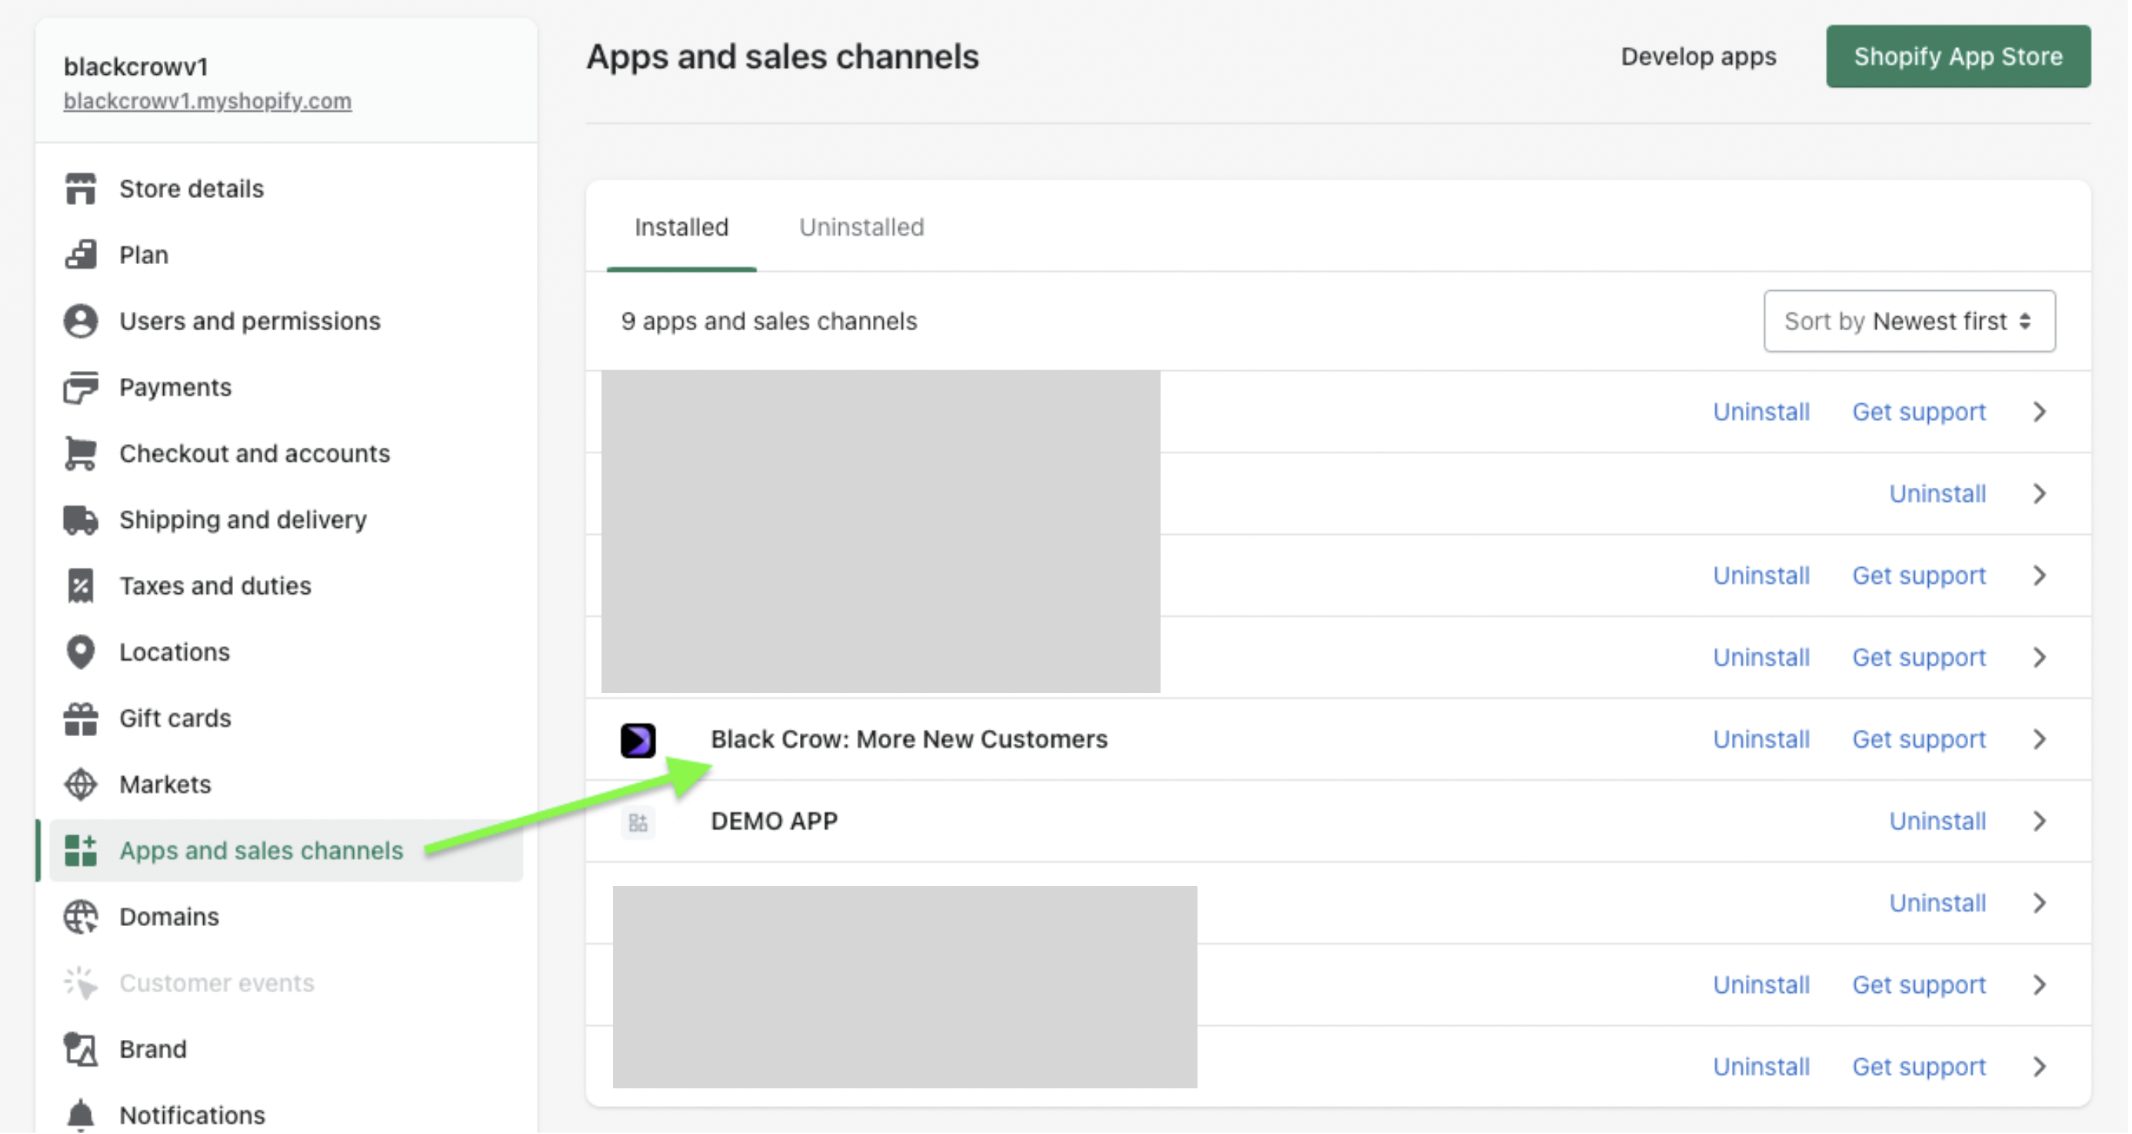Click the Black Crow app logo icon
Viewport: 2132px width, 1134px height.
(x=638, y=740)
